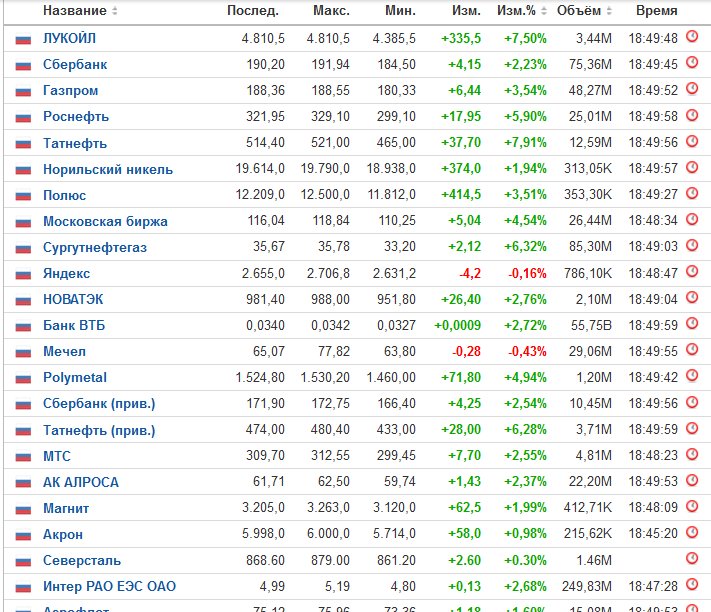Click the Изм. column header
This screenshot has width=711, height=612.
tap(466, 10)
